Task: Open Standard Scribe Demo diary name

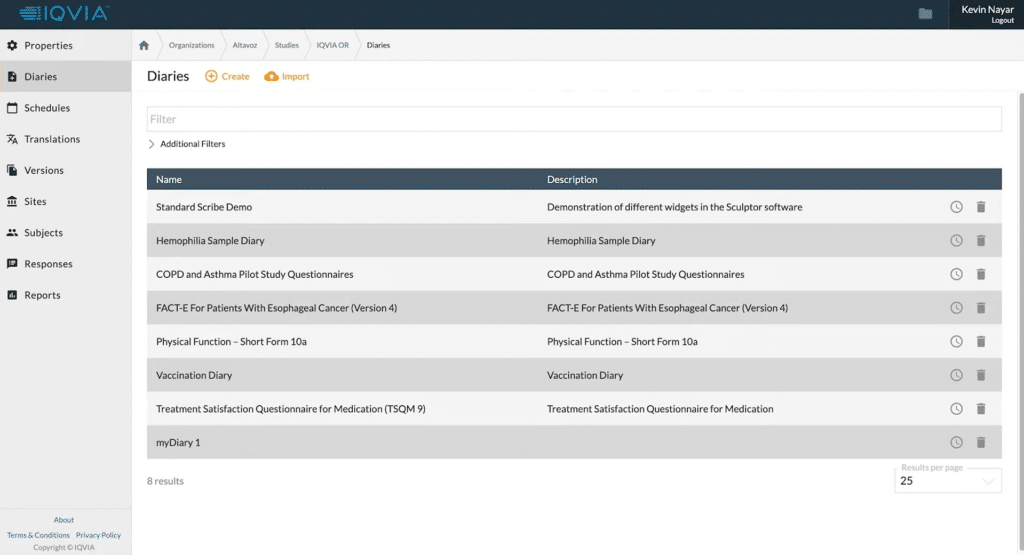Action: pos(204,207)
